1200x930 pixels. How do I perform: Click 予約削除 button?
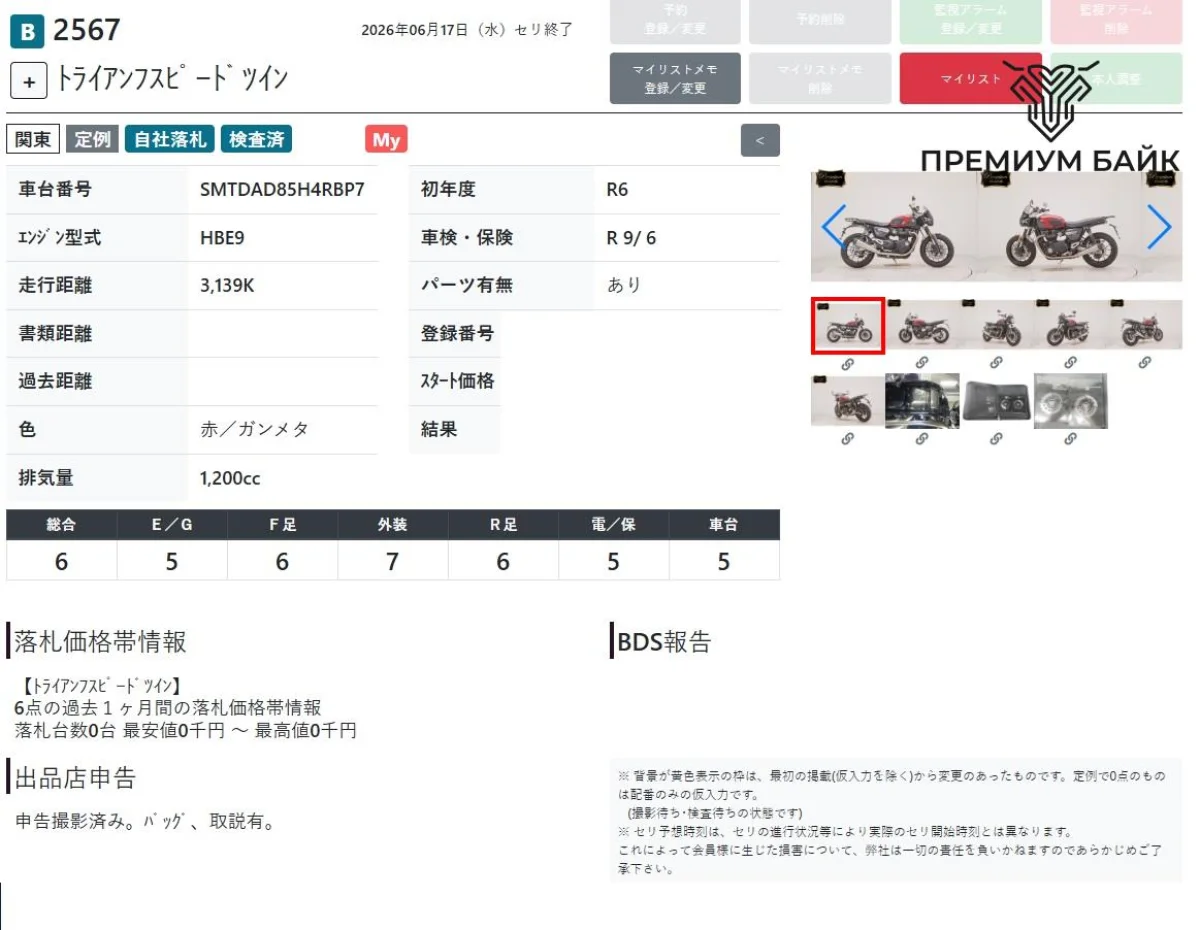click(820, 20)
